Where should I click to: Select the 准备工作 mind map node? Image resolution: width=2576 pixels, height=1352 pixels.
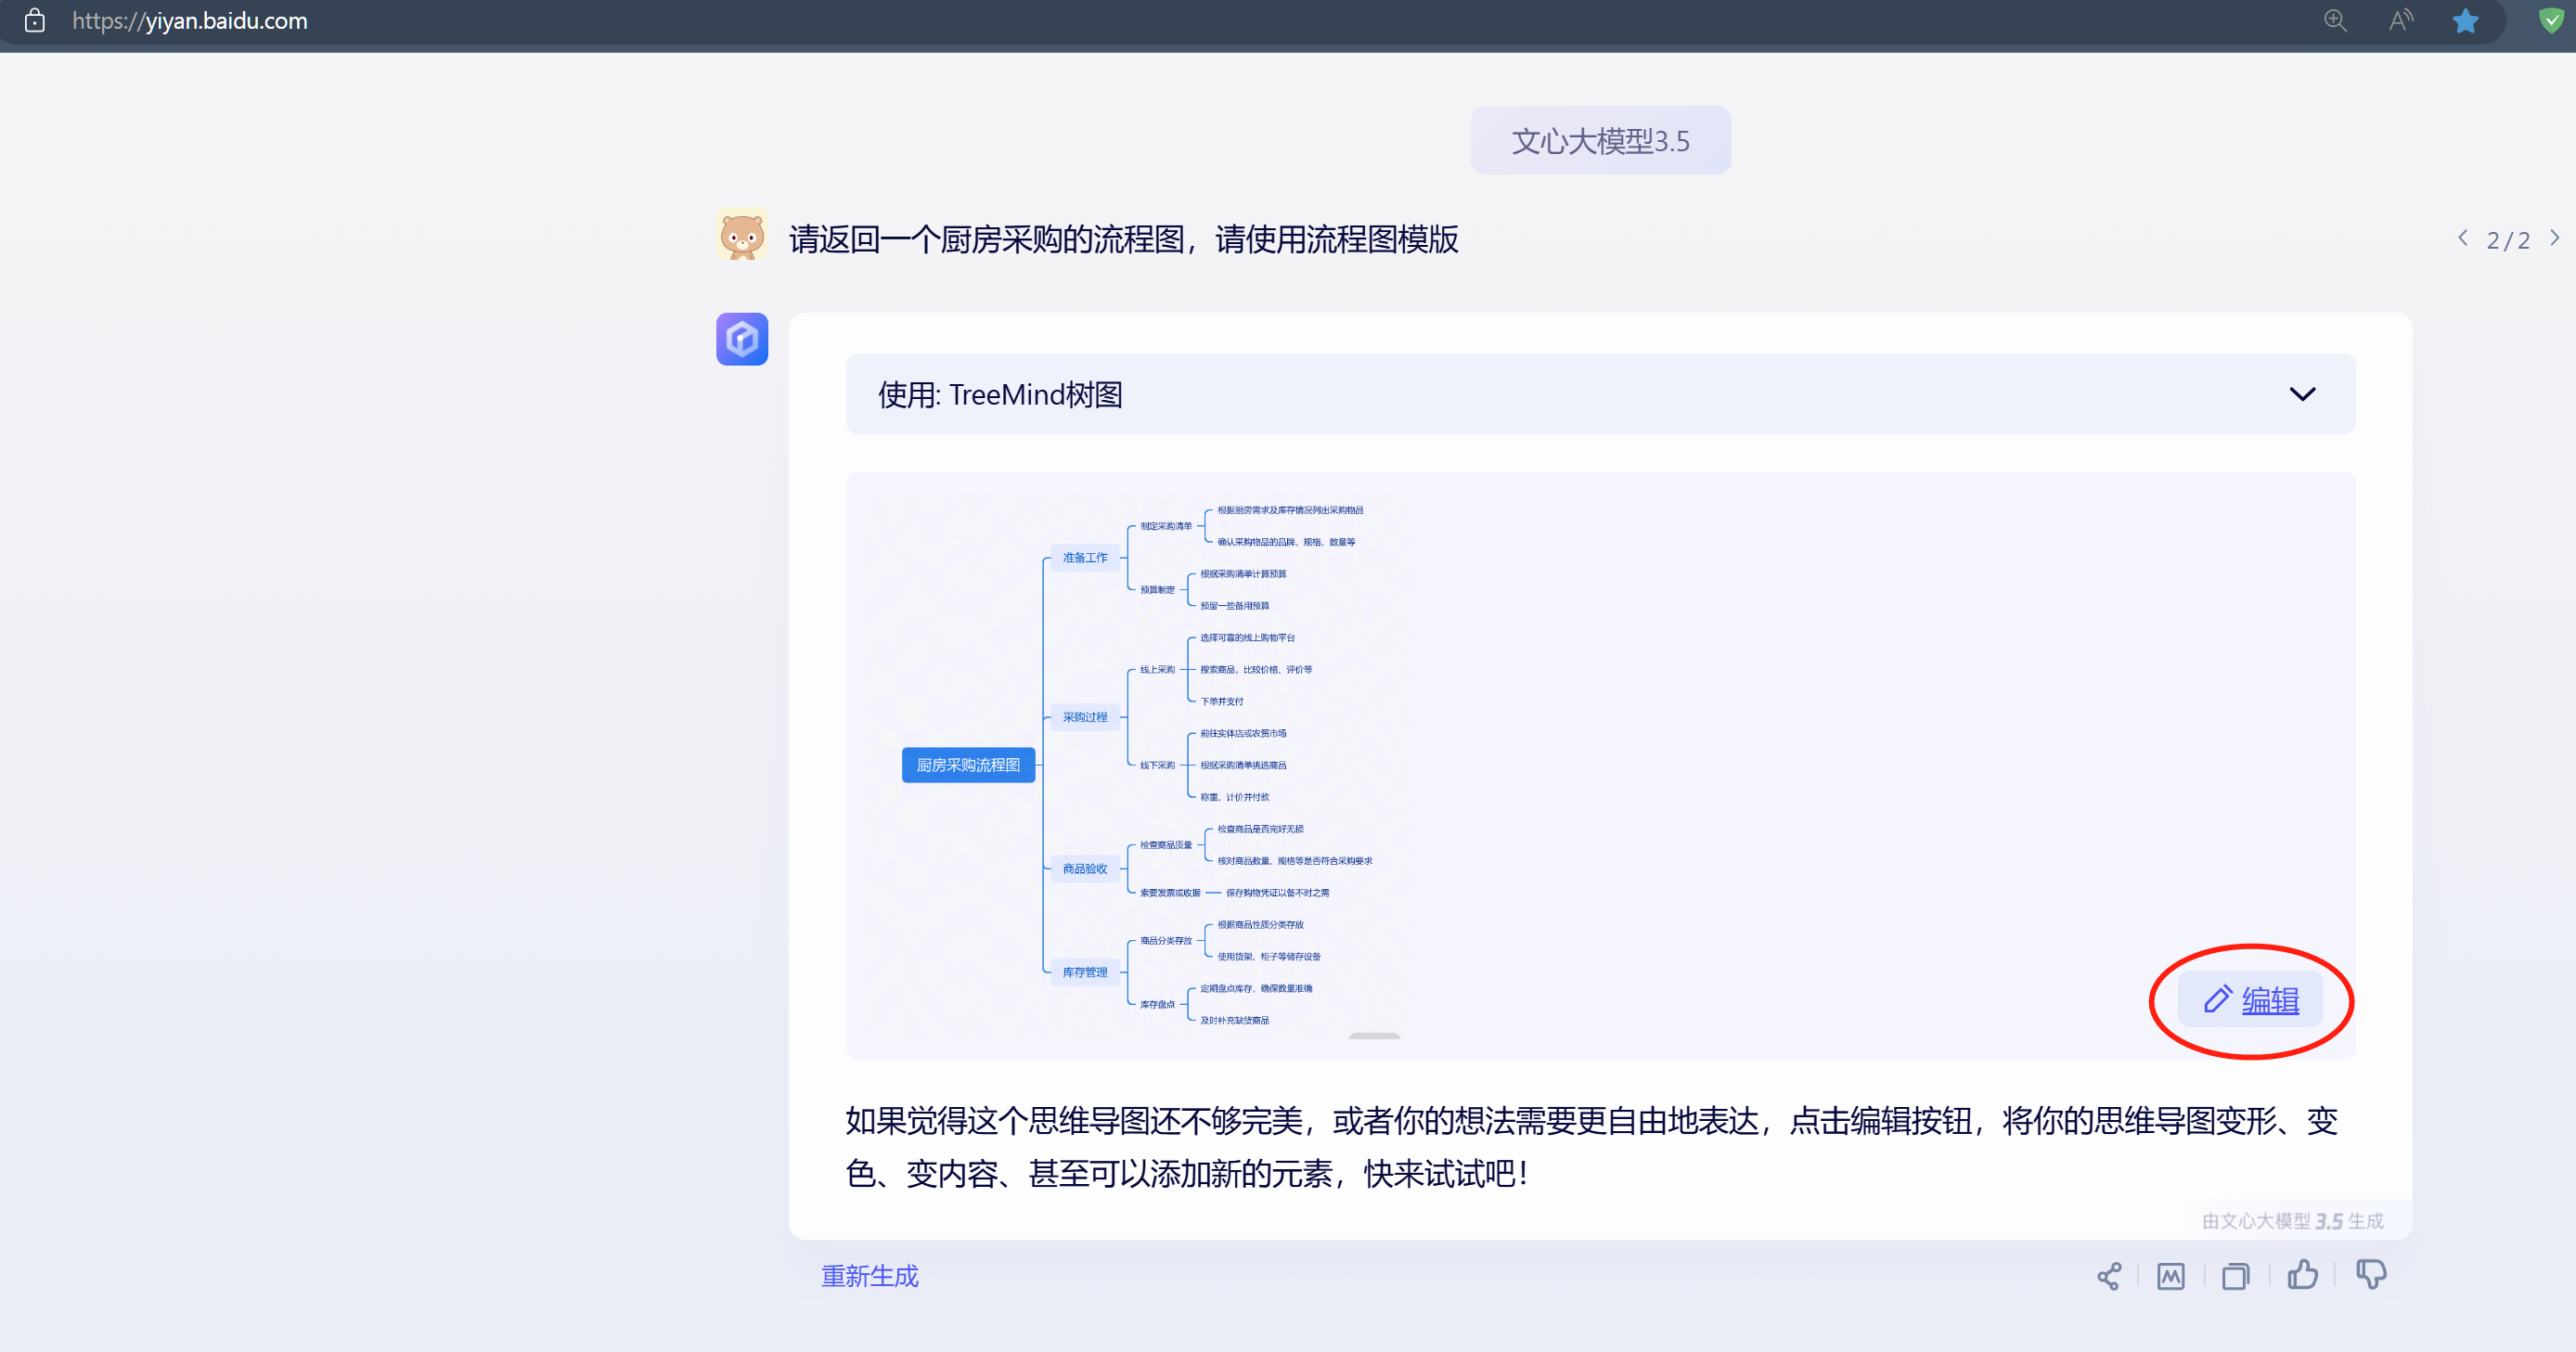click(x=1085, y=558)
